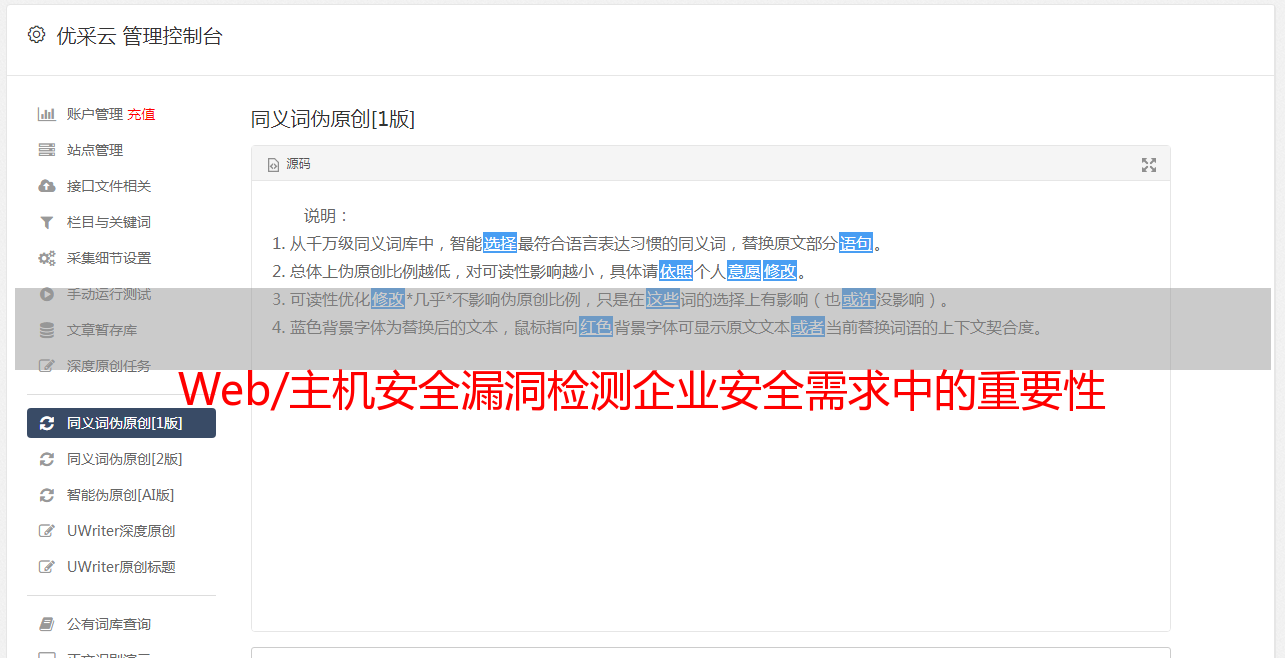Select active 同义词伪原创[1版] menu entry
The height and width of the screenshot is (658, 1285).
121,423
